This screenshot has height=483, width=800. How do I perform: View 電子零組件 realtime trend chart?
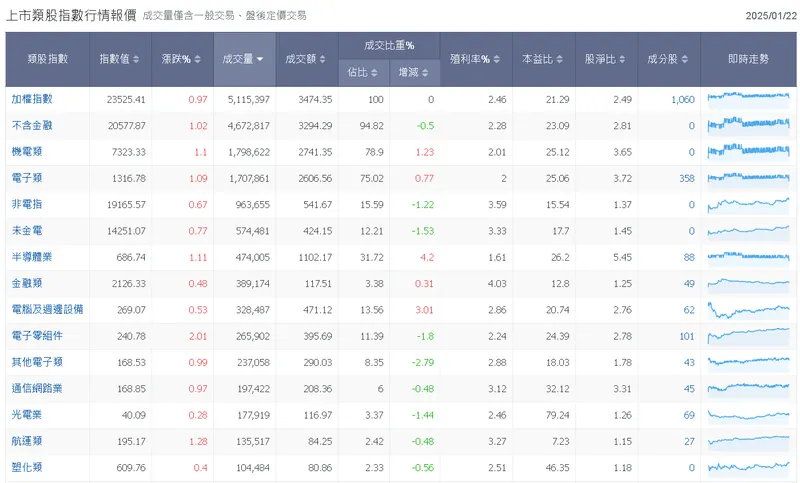[748, 336]
